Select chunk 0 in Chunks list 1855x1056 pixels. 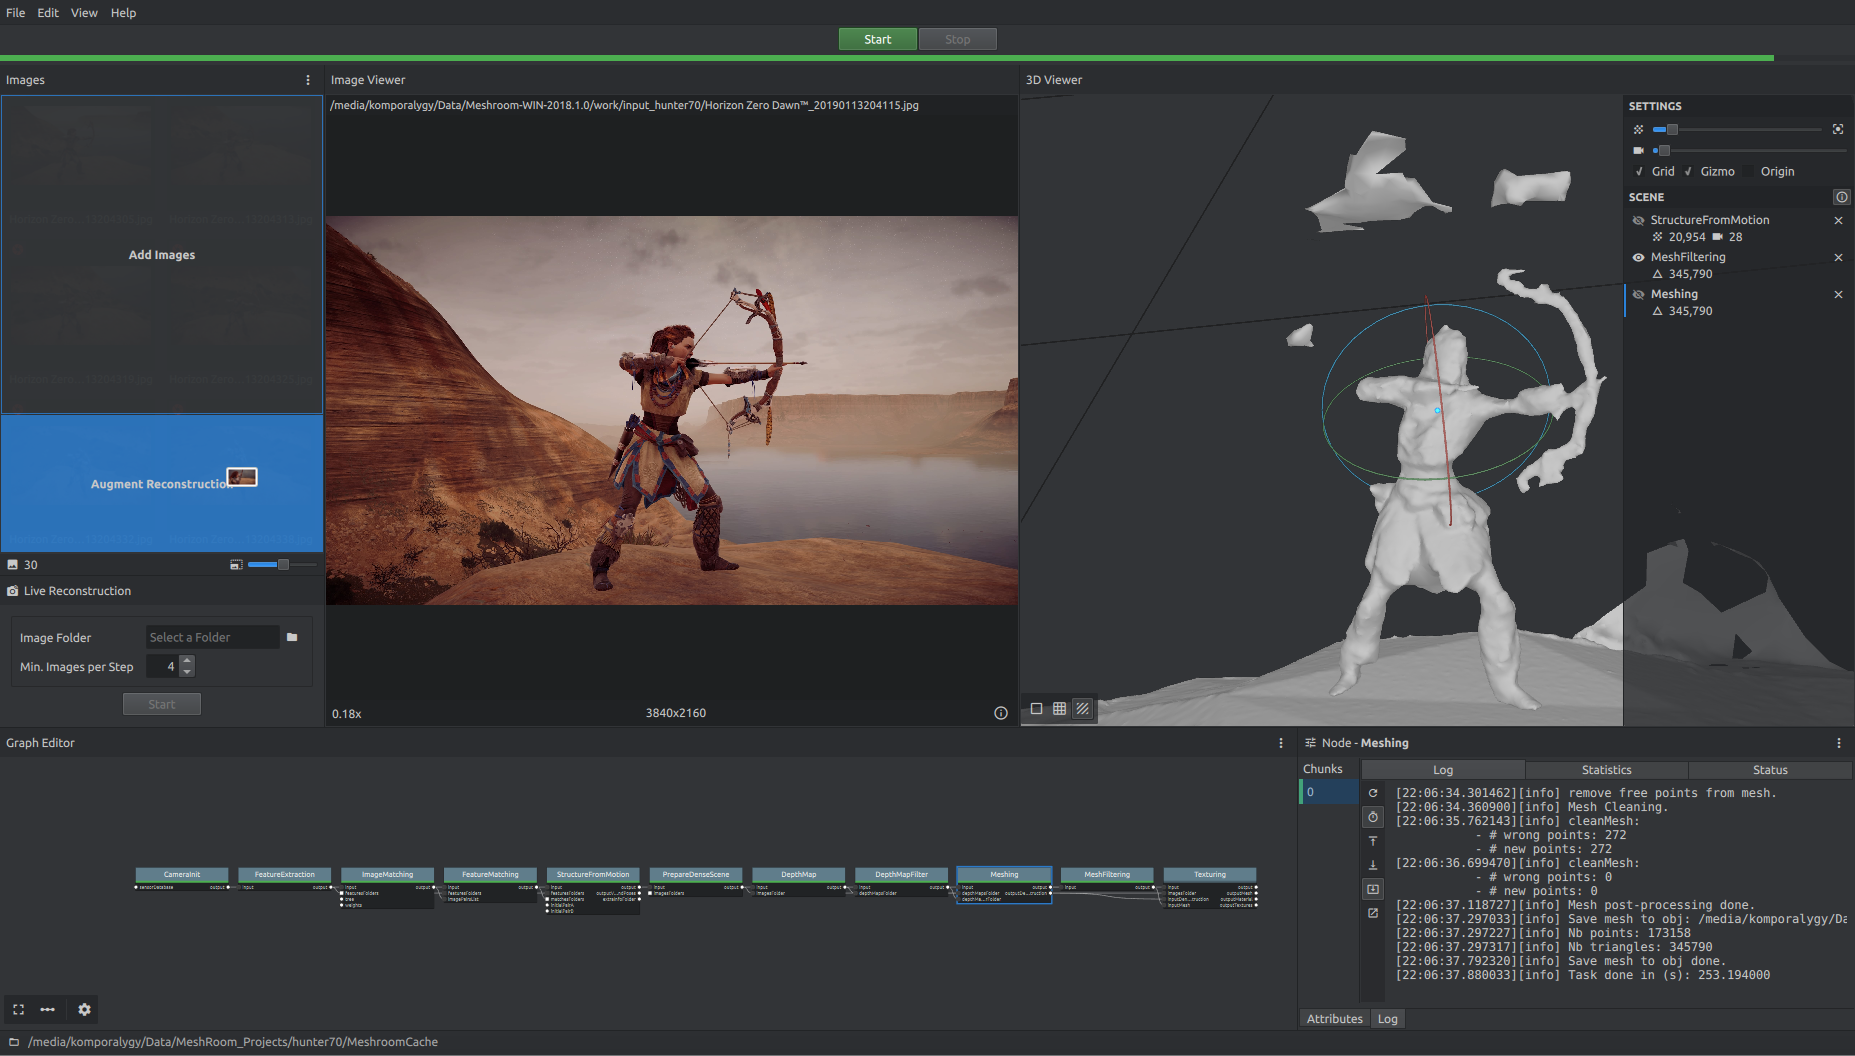(x=1329, y=792)
